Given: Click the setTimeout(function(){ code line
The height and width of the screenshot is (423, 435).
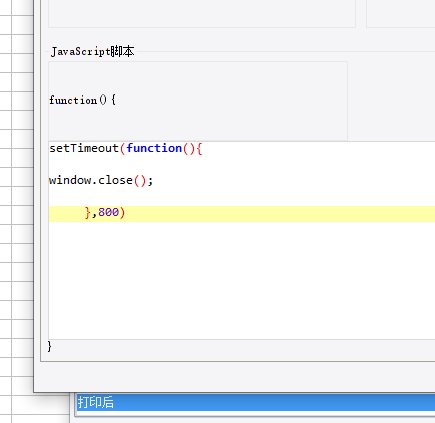Looking at the screenshot, I should tap(126, 148).
